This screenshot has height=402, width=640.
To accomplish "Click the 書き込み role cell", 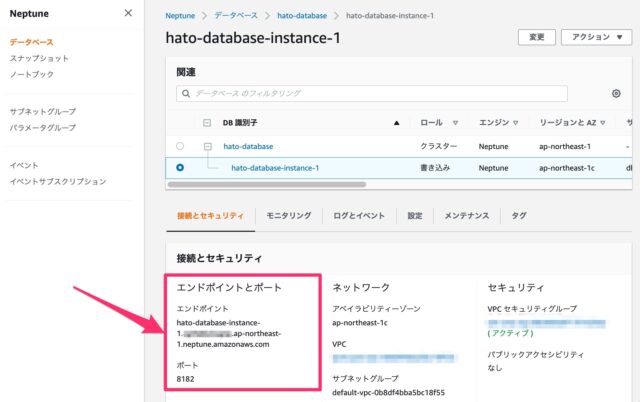I will [x=435, y=168].
